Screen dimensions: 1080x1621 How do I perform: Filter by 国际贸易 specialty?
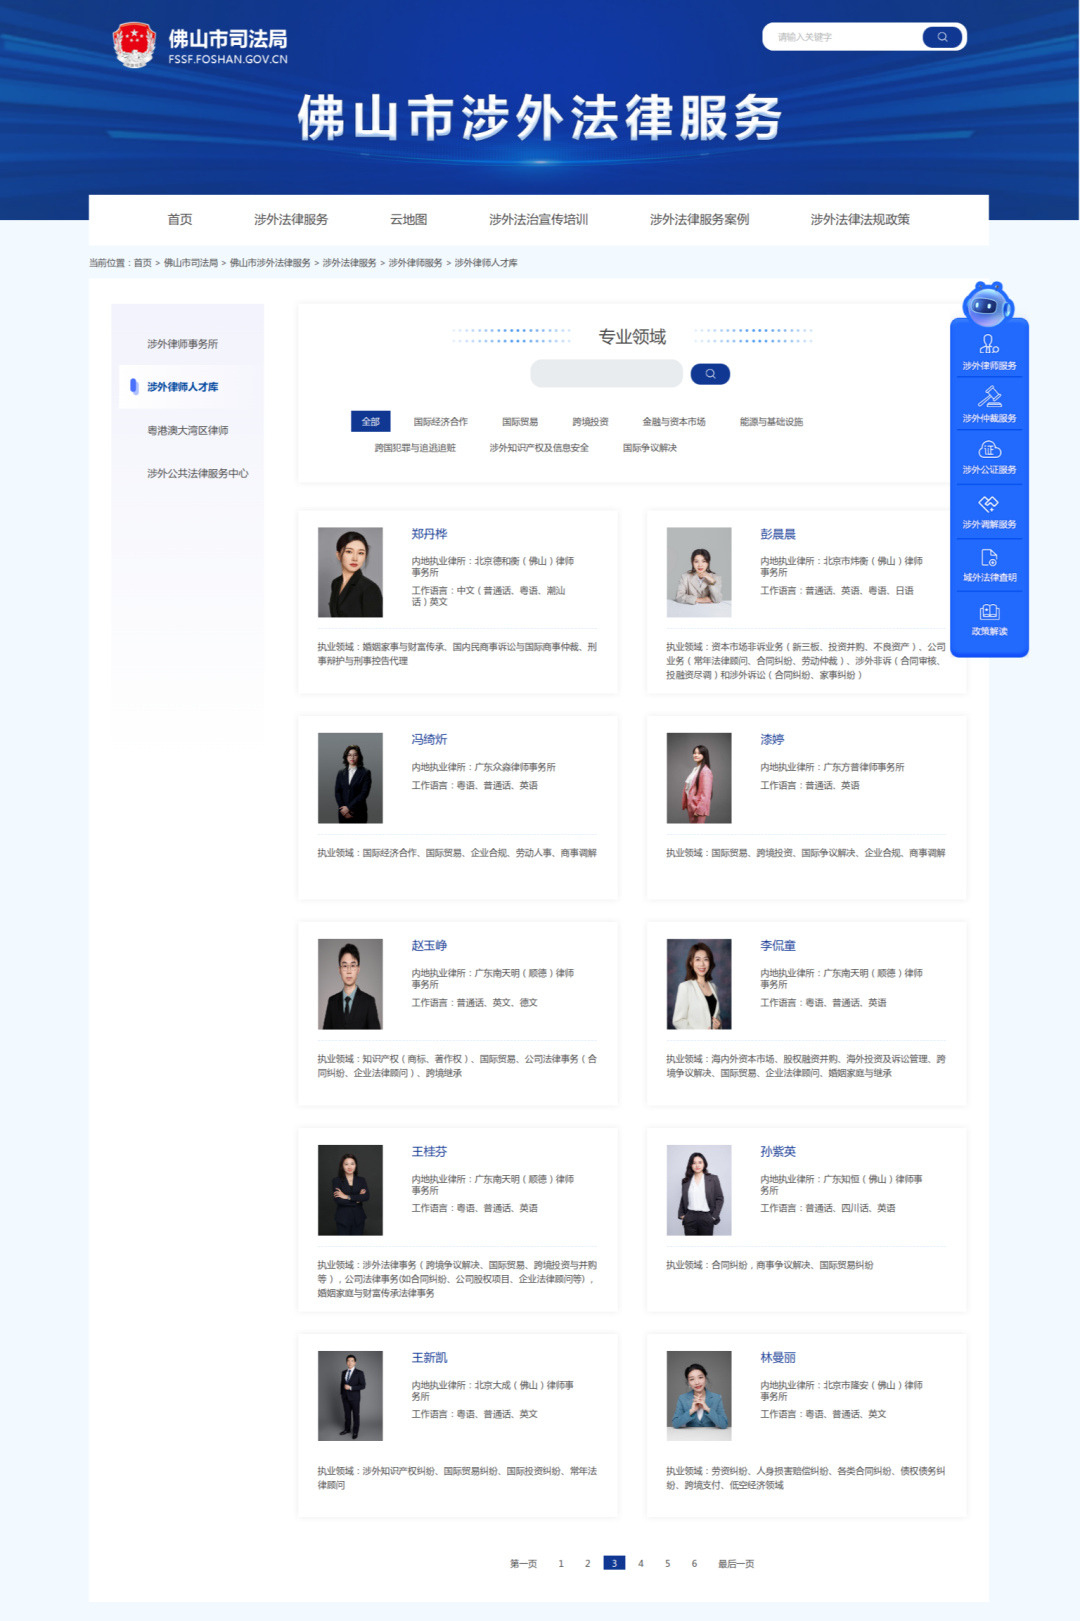tap(520, 422)
